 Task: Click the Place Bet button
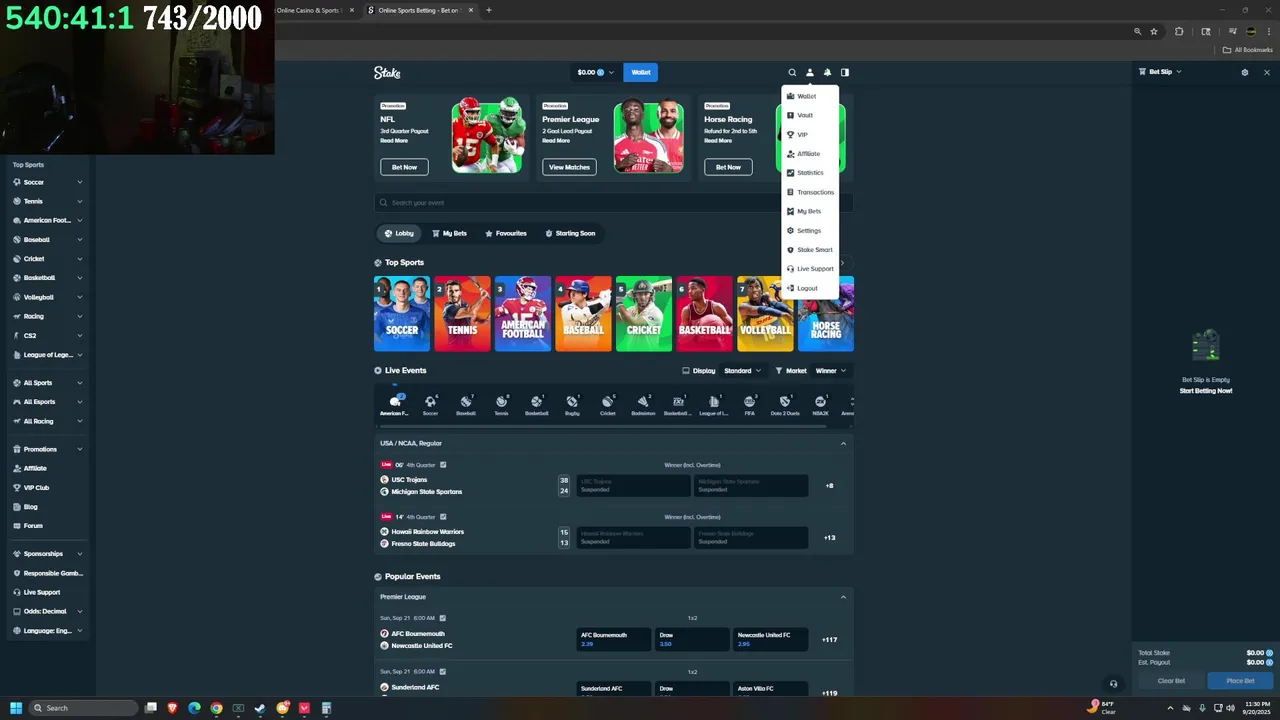pos(1240,681)
